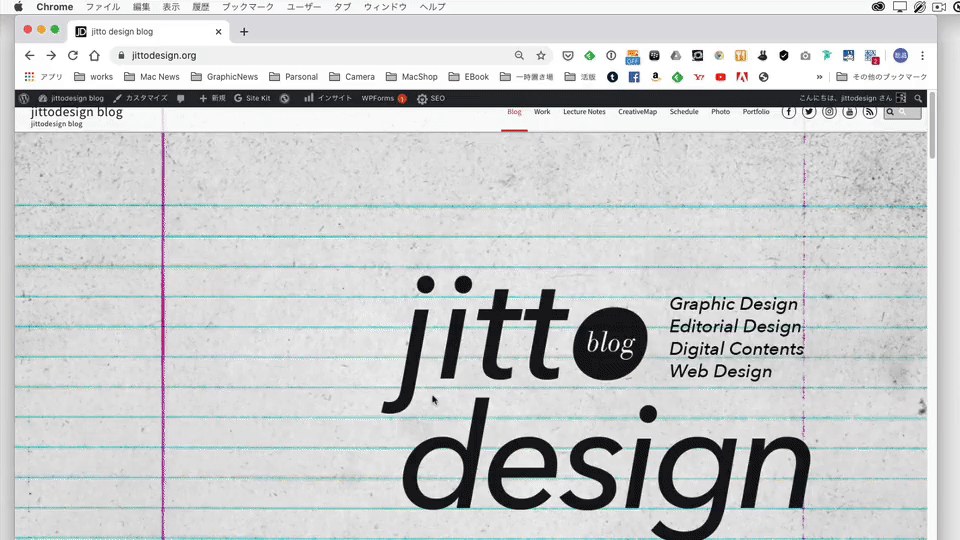Open the Chrome profile avatar

click(901, 55)
